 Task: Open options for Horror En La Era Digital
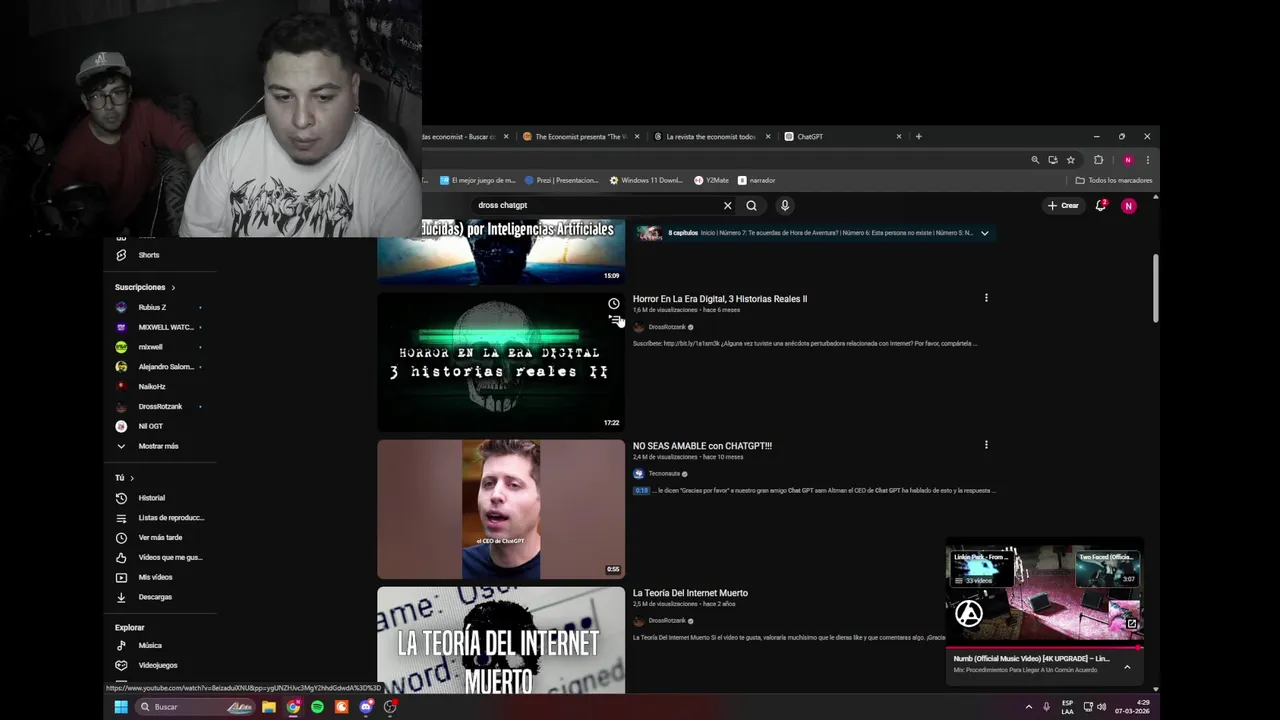(986, 298)
